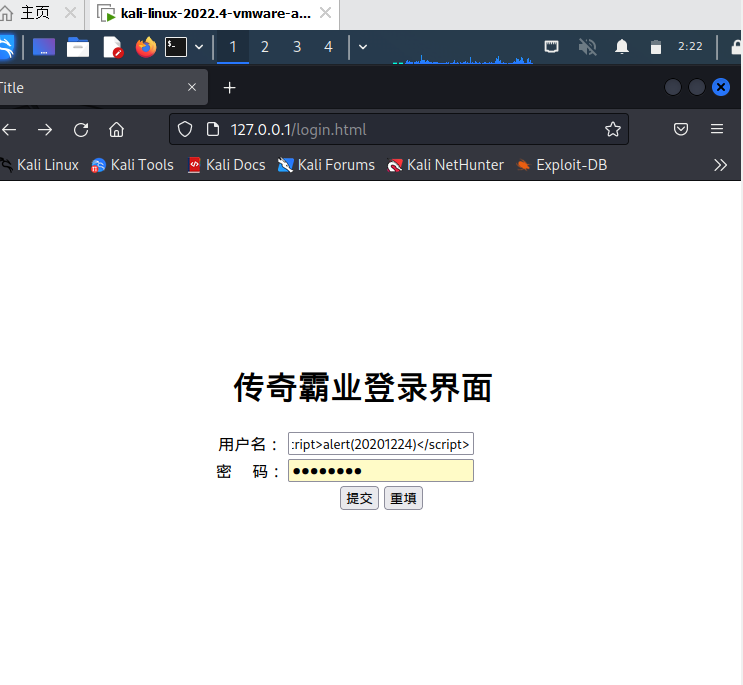743x685 pixels.
Task: Switch to the 主页 home tab
Action: pos(35,13)
